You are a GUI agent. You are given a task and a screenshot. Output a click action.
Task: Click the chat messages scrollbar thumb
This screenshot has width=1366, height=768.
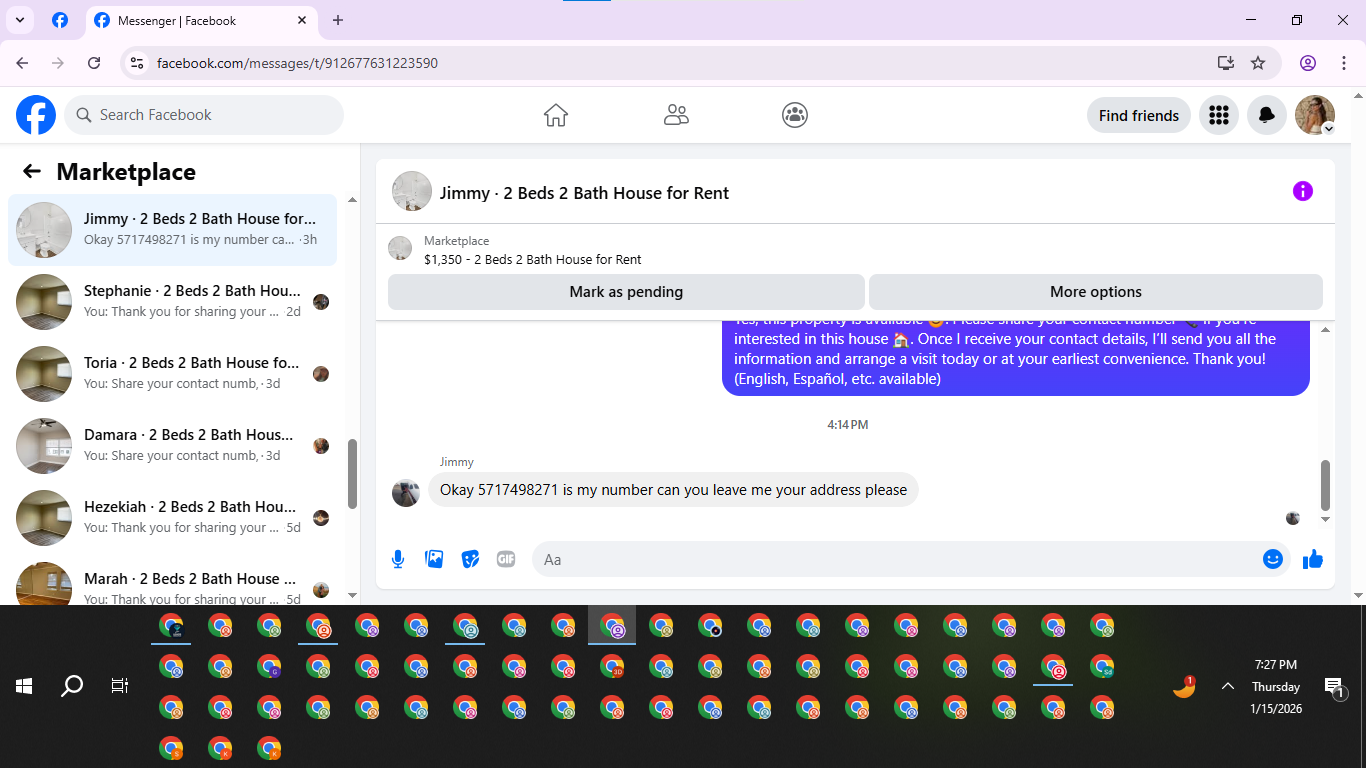point(1326,484)
